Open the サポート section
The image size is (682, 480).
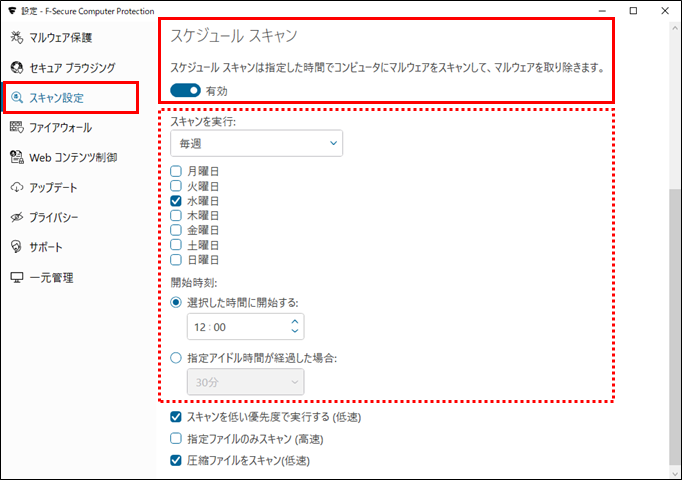[x=46, y=247]
